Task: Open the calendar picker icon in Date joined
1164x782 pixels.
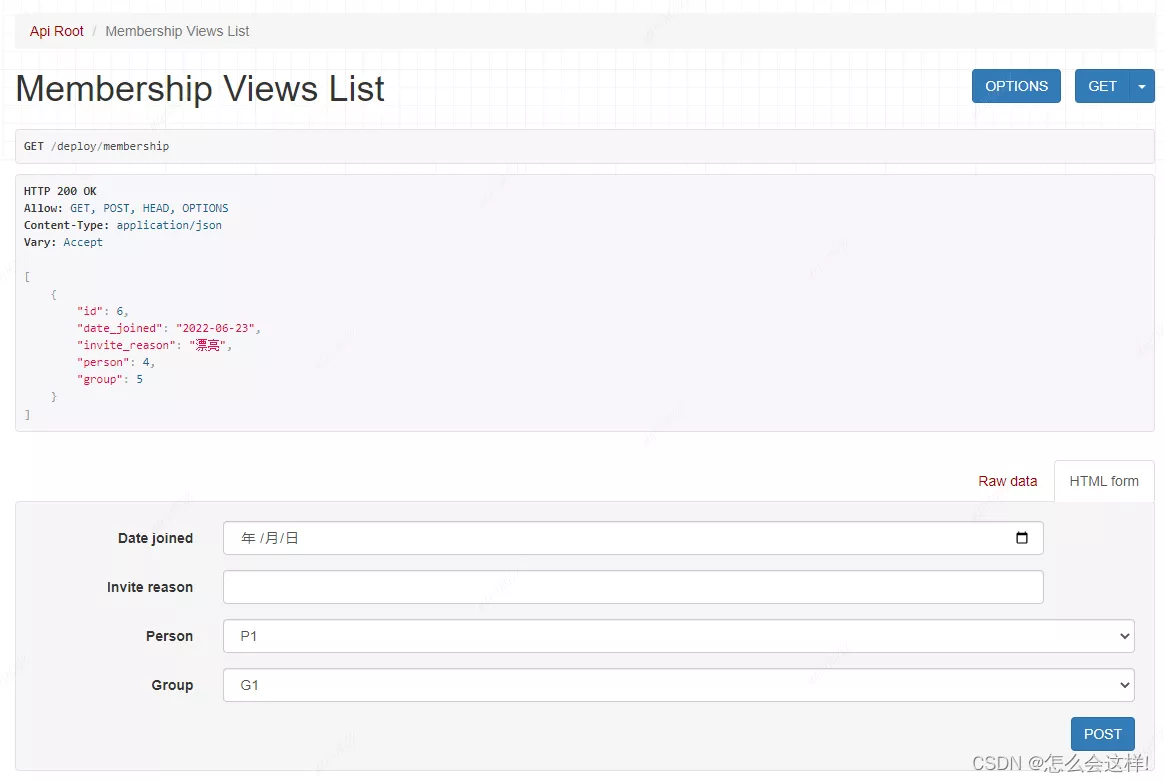Action: (x=1021, y=538)
